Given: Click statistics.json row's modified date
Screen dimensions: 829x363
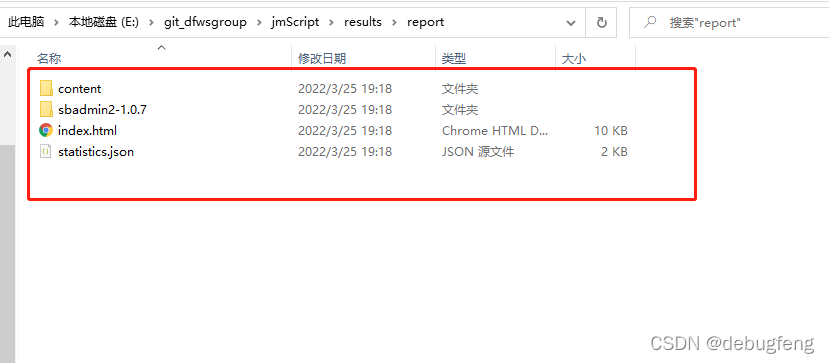Looking at the screenshot, I should click(x=345, y=152).
